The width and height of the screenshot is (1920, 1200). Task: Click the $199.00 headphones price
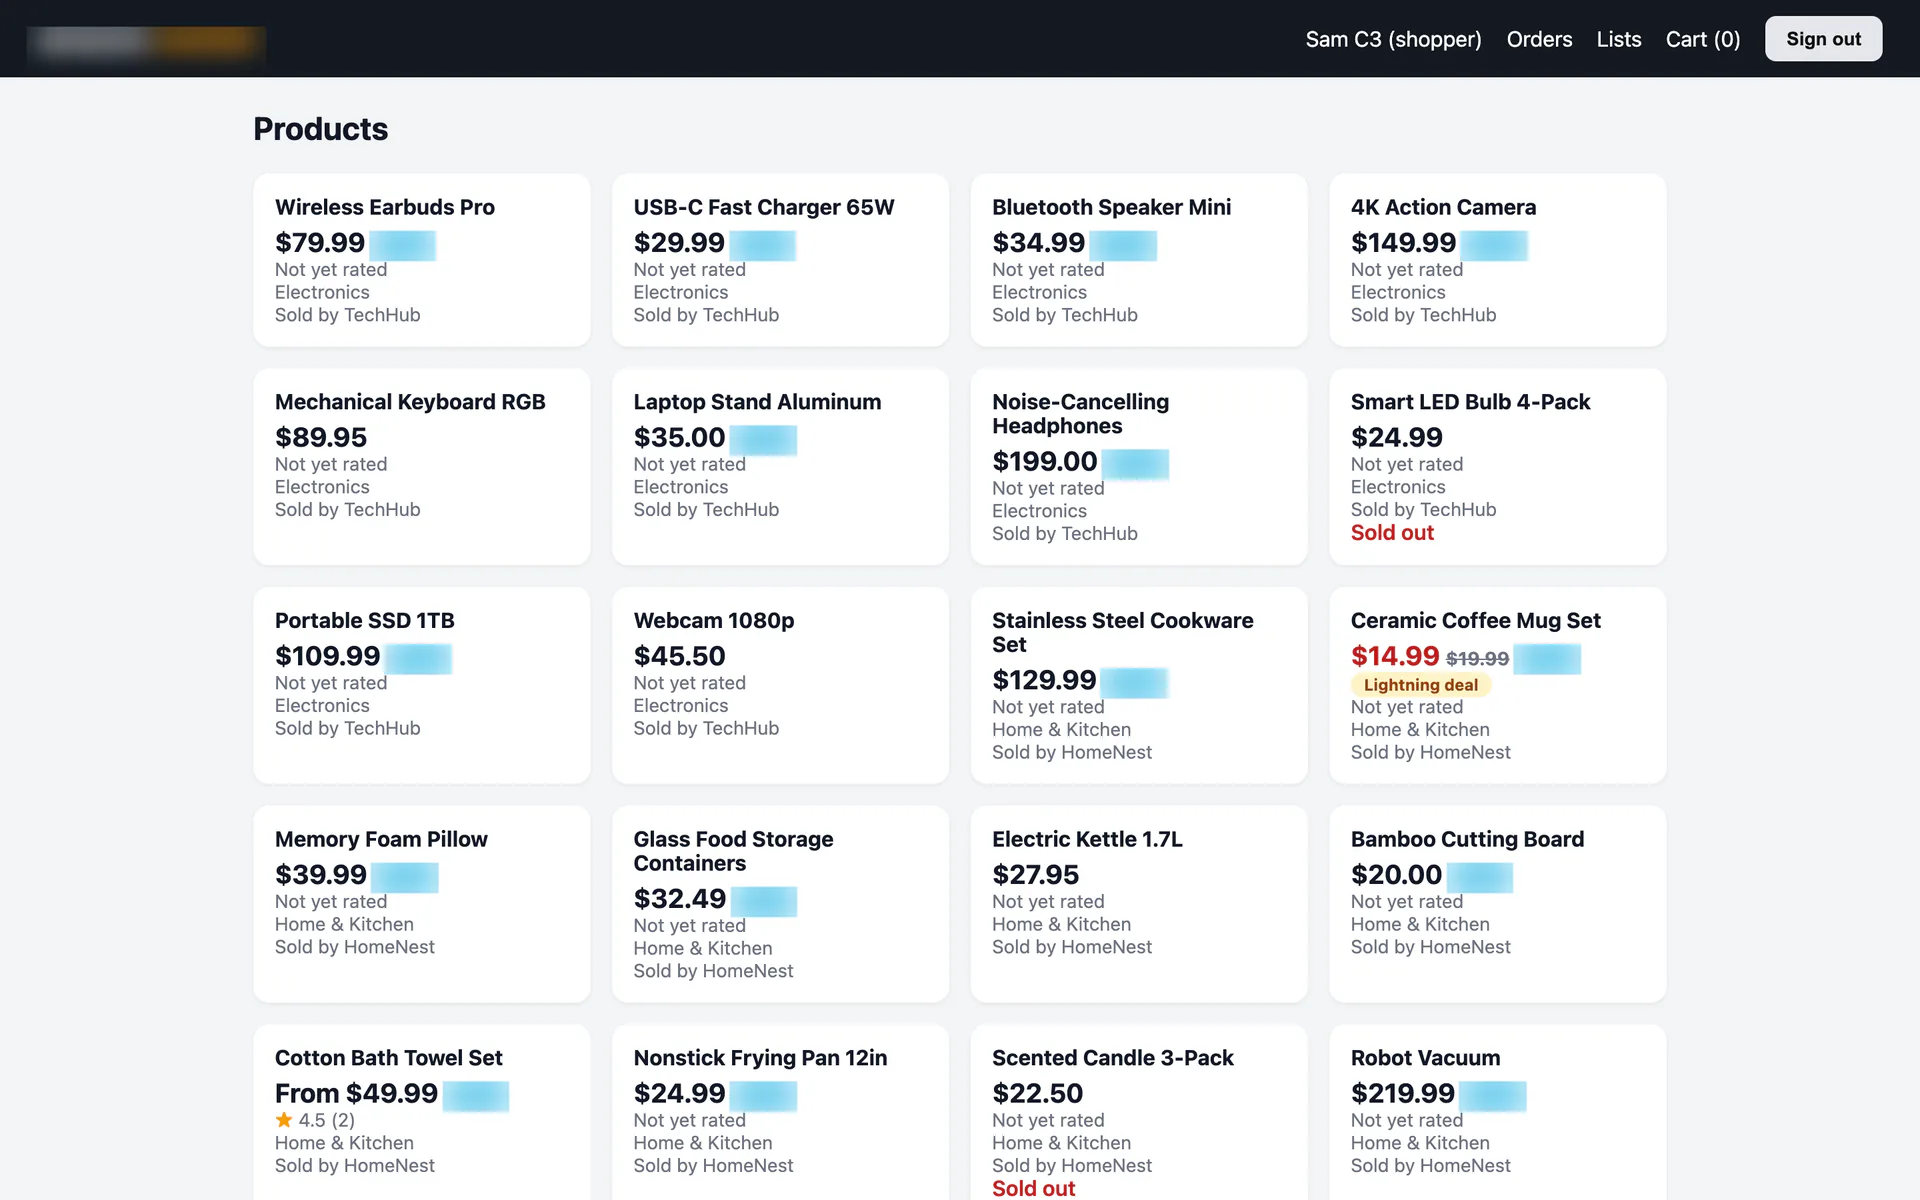[1044, 462]
